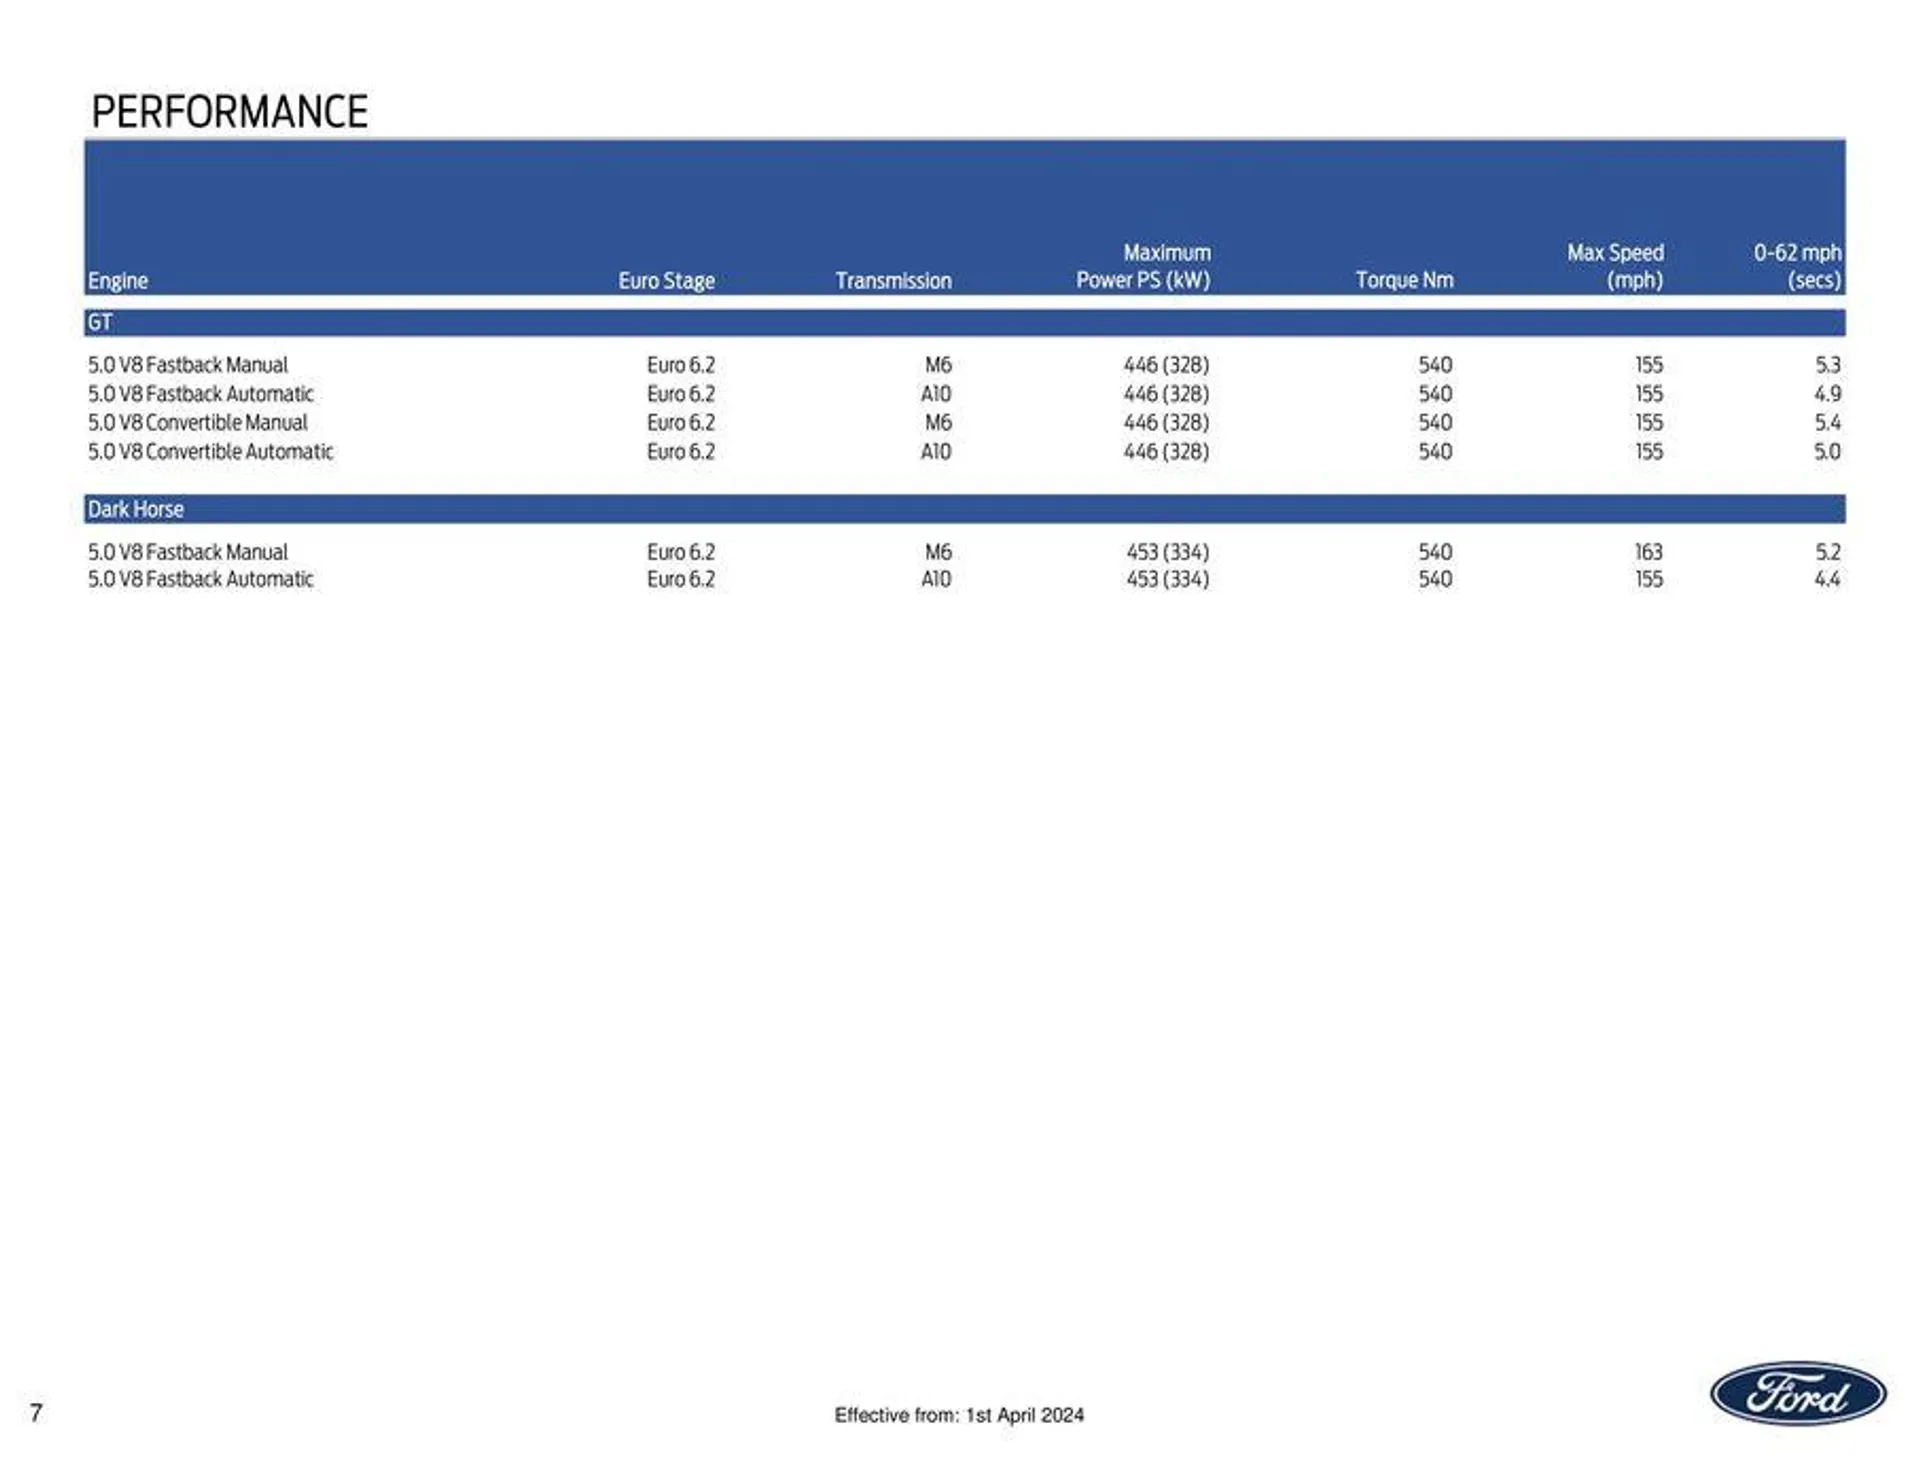Select Dark Horse 5.0 V8 Fastback Manual
1920x1483 pixels.
click(x=965, y=552)
